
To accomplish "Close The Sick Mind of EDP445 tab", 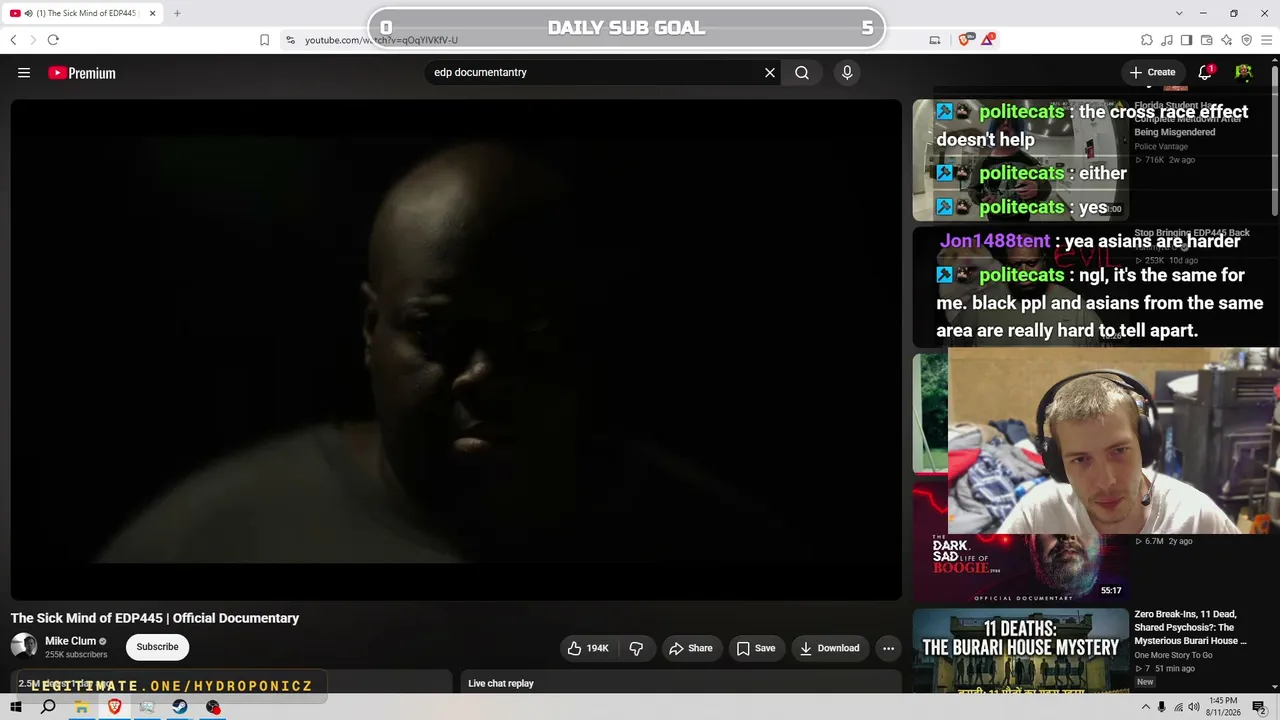I will [152, 13].
